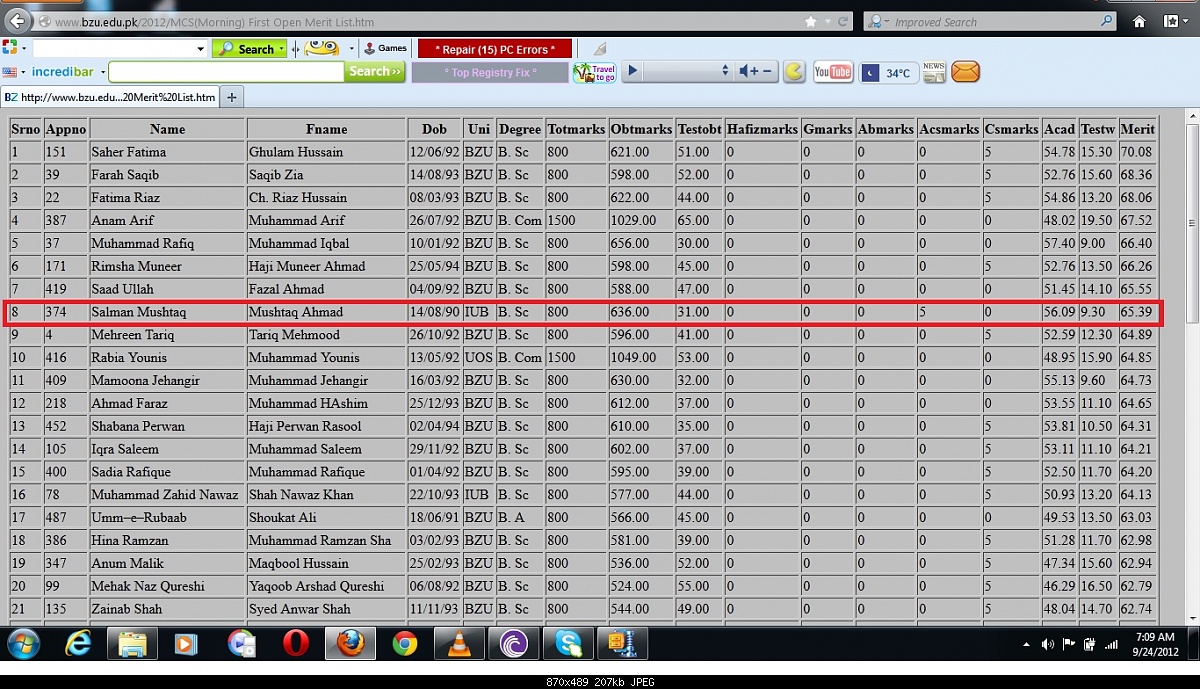Image resolution: width=1200 pixels, height=689 pixels.
Task: Click the NEWS icon on the toolbar
Action: (933, 71)
